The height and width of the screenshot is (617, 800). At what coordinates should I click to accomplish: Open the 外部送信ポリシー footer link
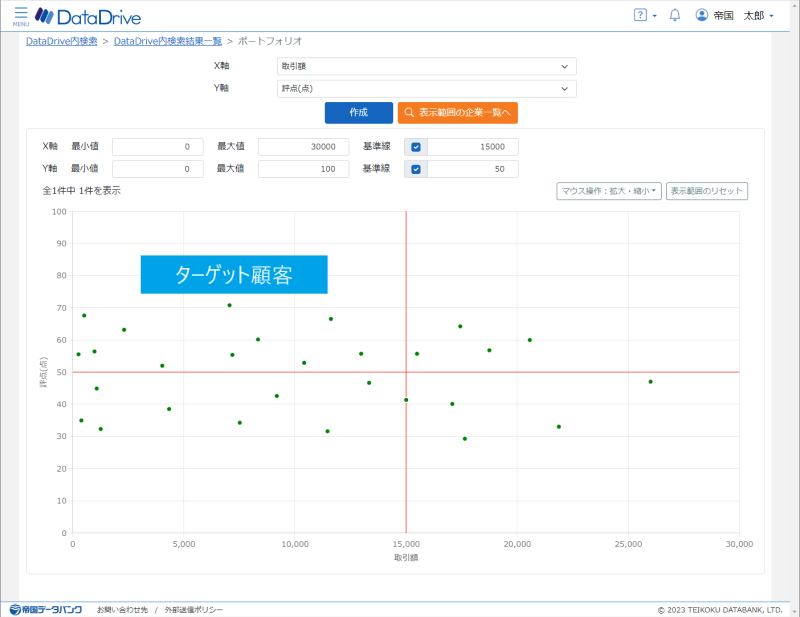click(x=194, y=610)
